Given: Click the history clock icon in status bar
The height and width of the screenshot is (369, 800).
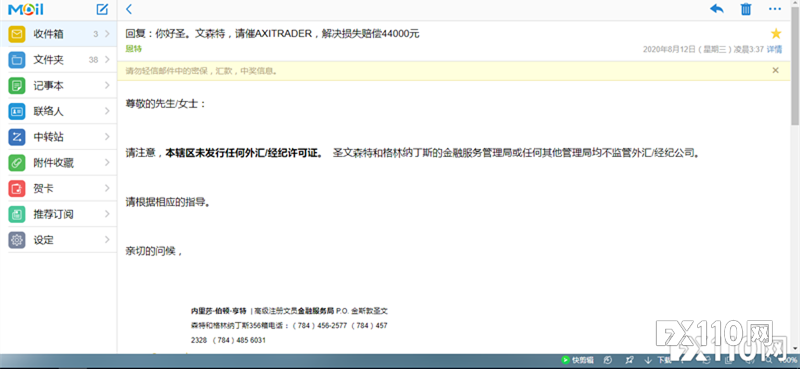Looking at the screenshot, I should click(609, 360).
